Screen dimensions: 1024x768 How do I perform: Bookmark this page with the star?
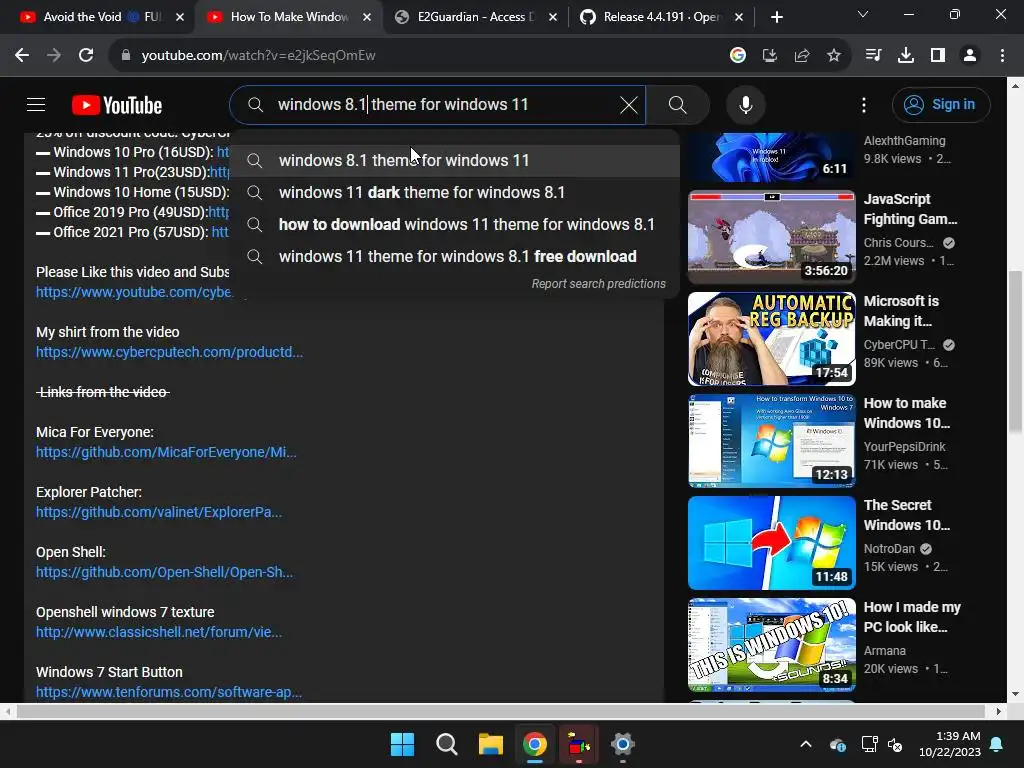[x=834, y=56]
